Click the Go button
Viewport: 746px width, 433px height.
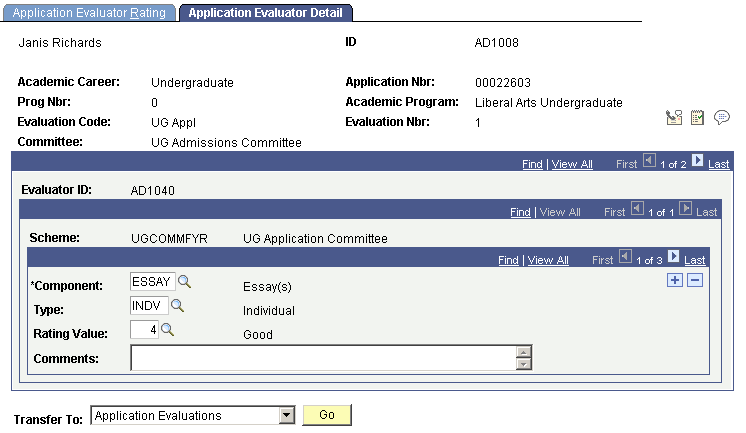(x=327, y=415)
